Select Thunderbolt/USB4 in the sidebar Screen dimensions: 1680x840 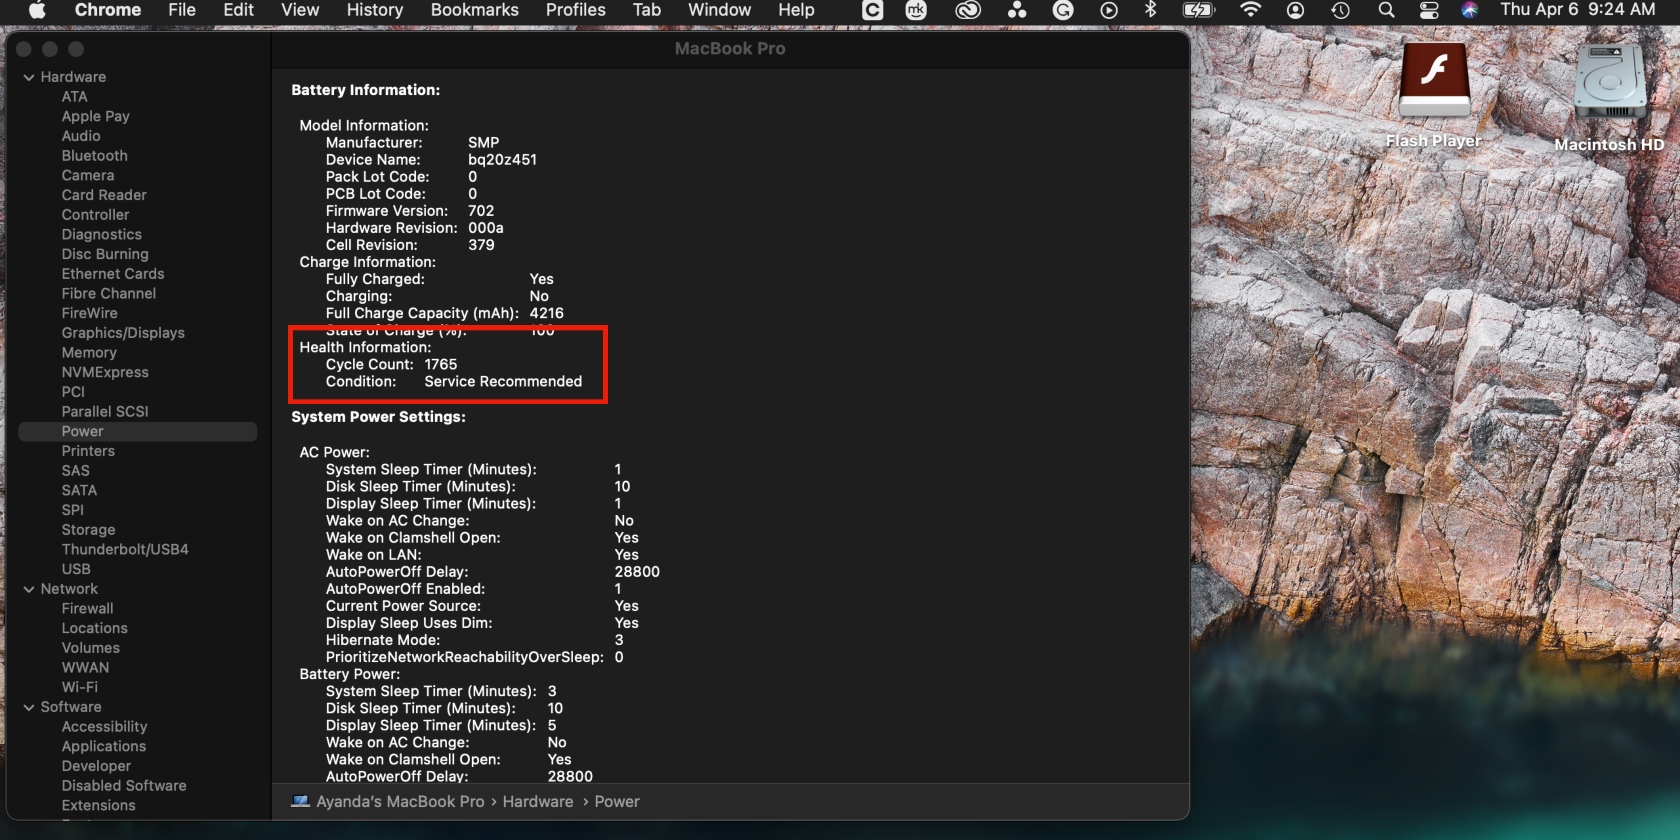click(125, 550)
